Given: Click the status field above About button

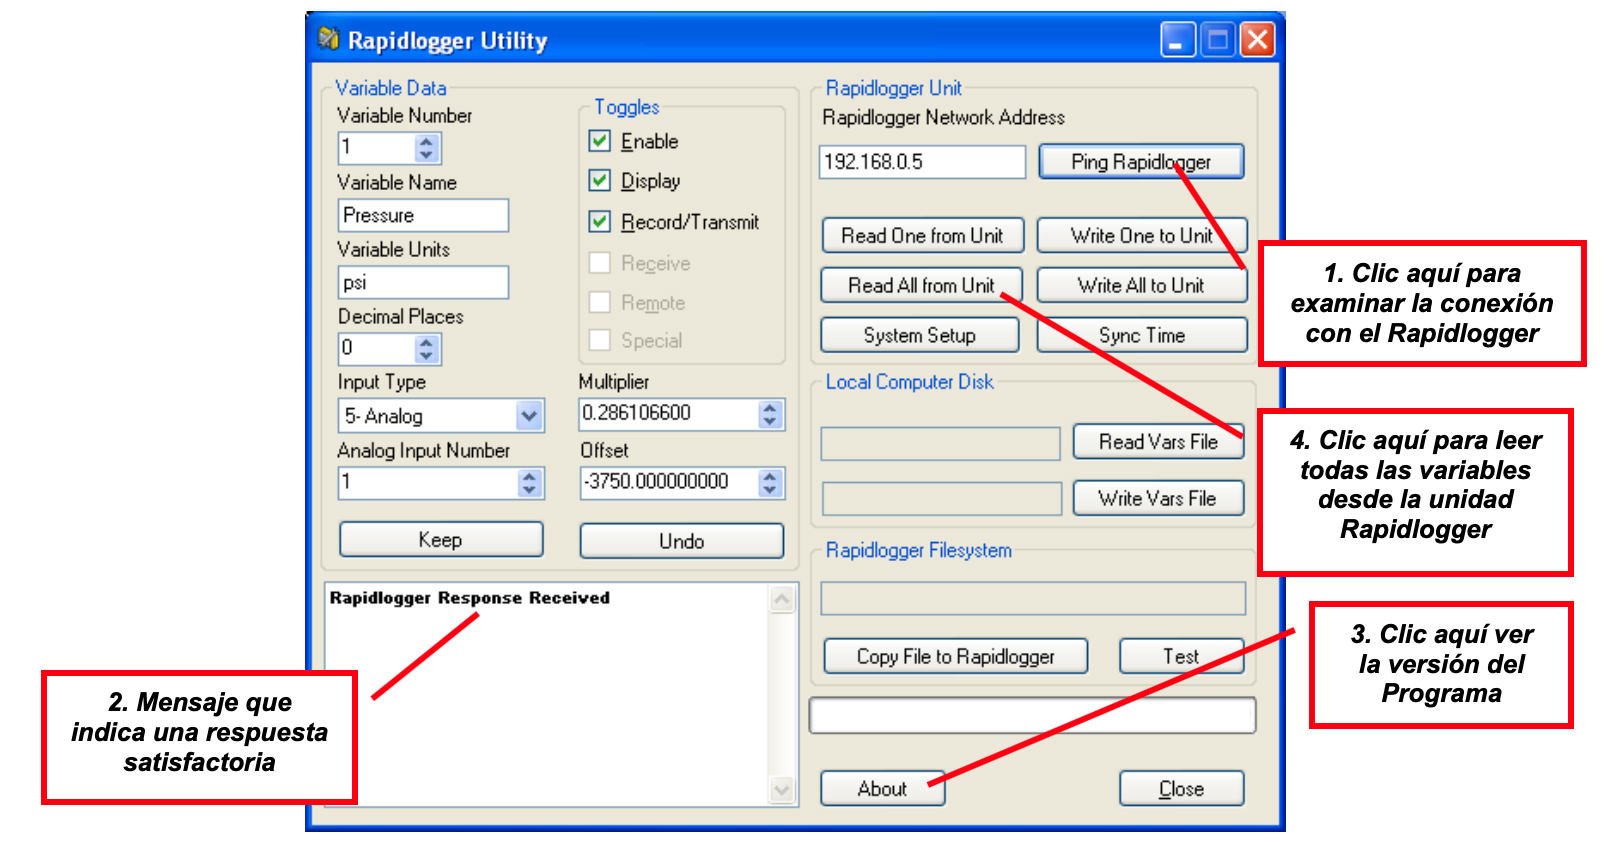Looking at the screenshot, I should click(x=1032, y=715).
